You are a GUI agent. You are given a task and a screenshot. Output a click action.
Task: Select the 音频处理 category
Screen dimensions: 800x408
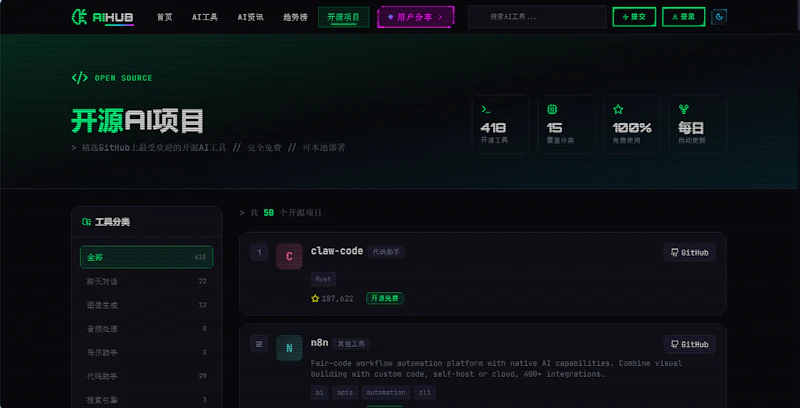146,329
